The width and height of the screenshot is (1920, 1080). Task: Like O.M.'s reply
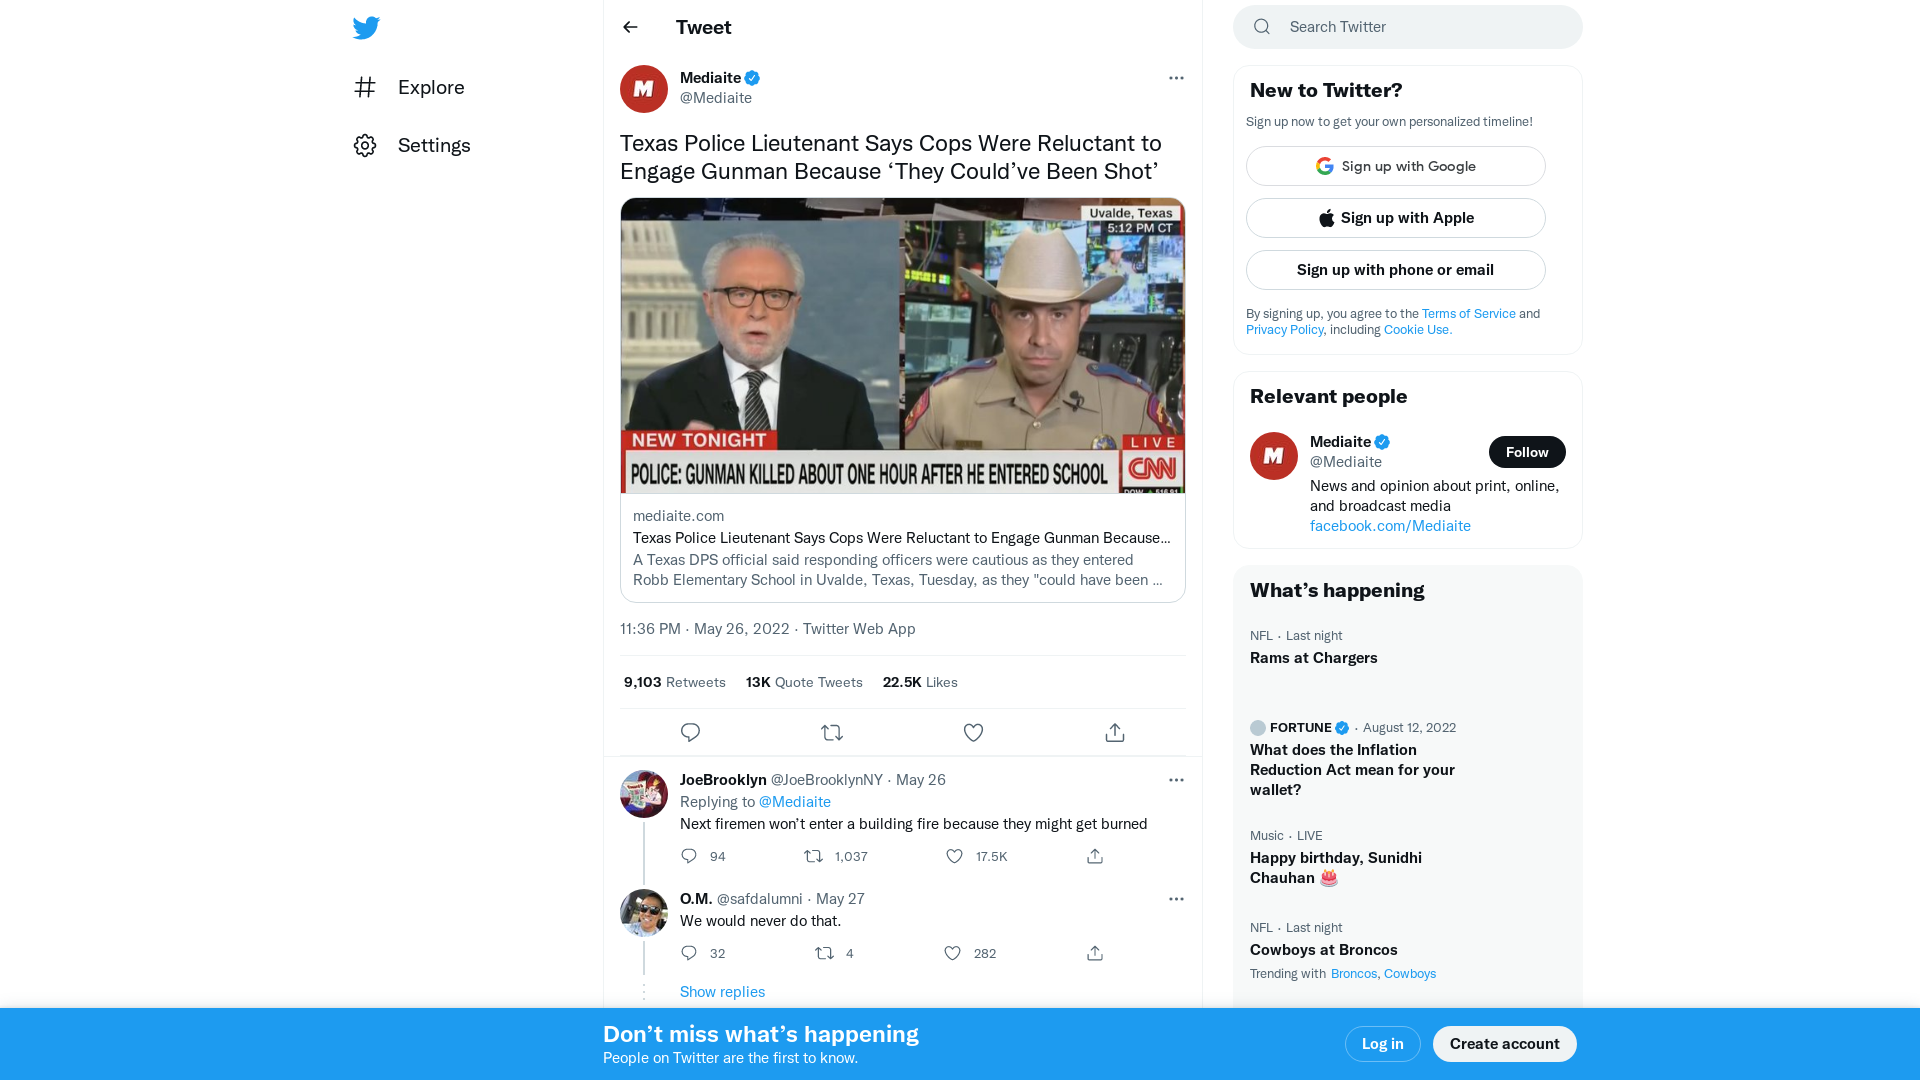(953, 953)
